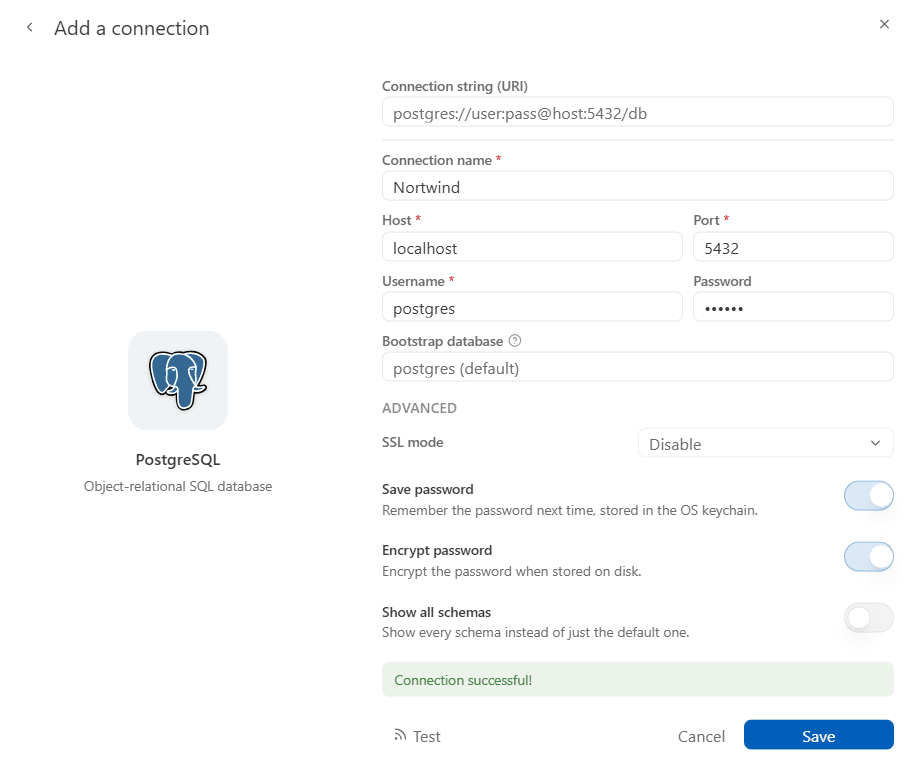Click into the Password field
910x765 pixels.
click(x=793, y=307)
